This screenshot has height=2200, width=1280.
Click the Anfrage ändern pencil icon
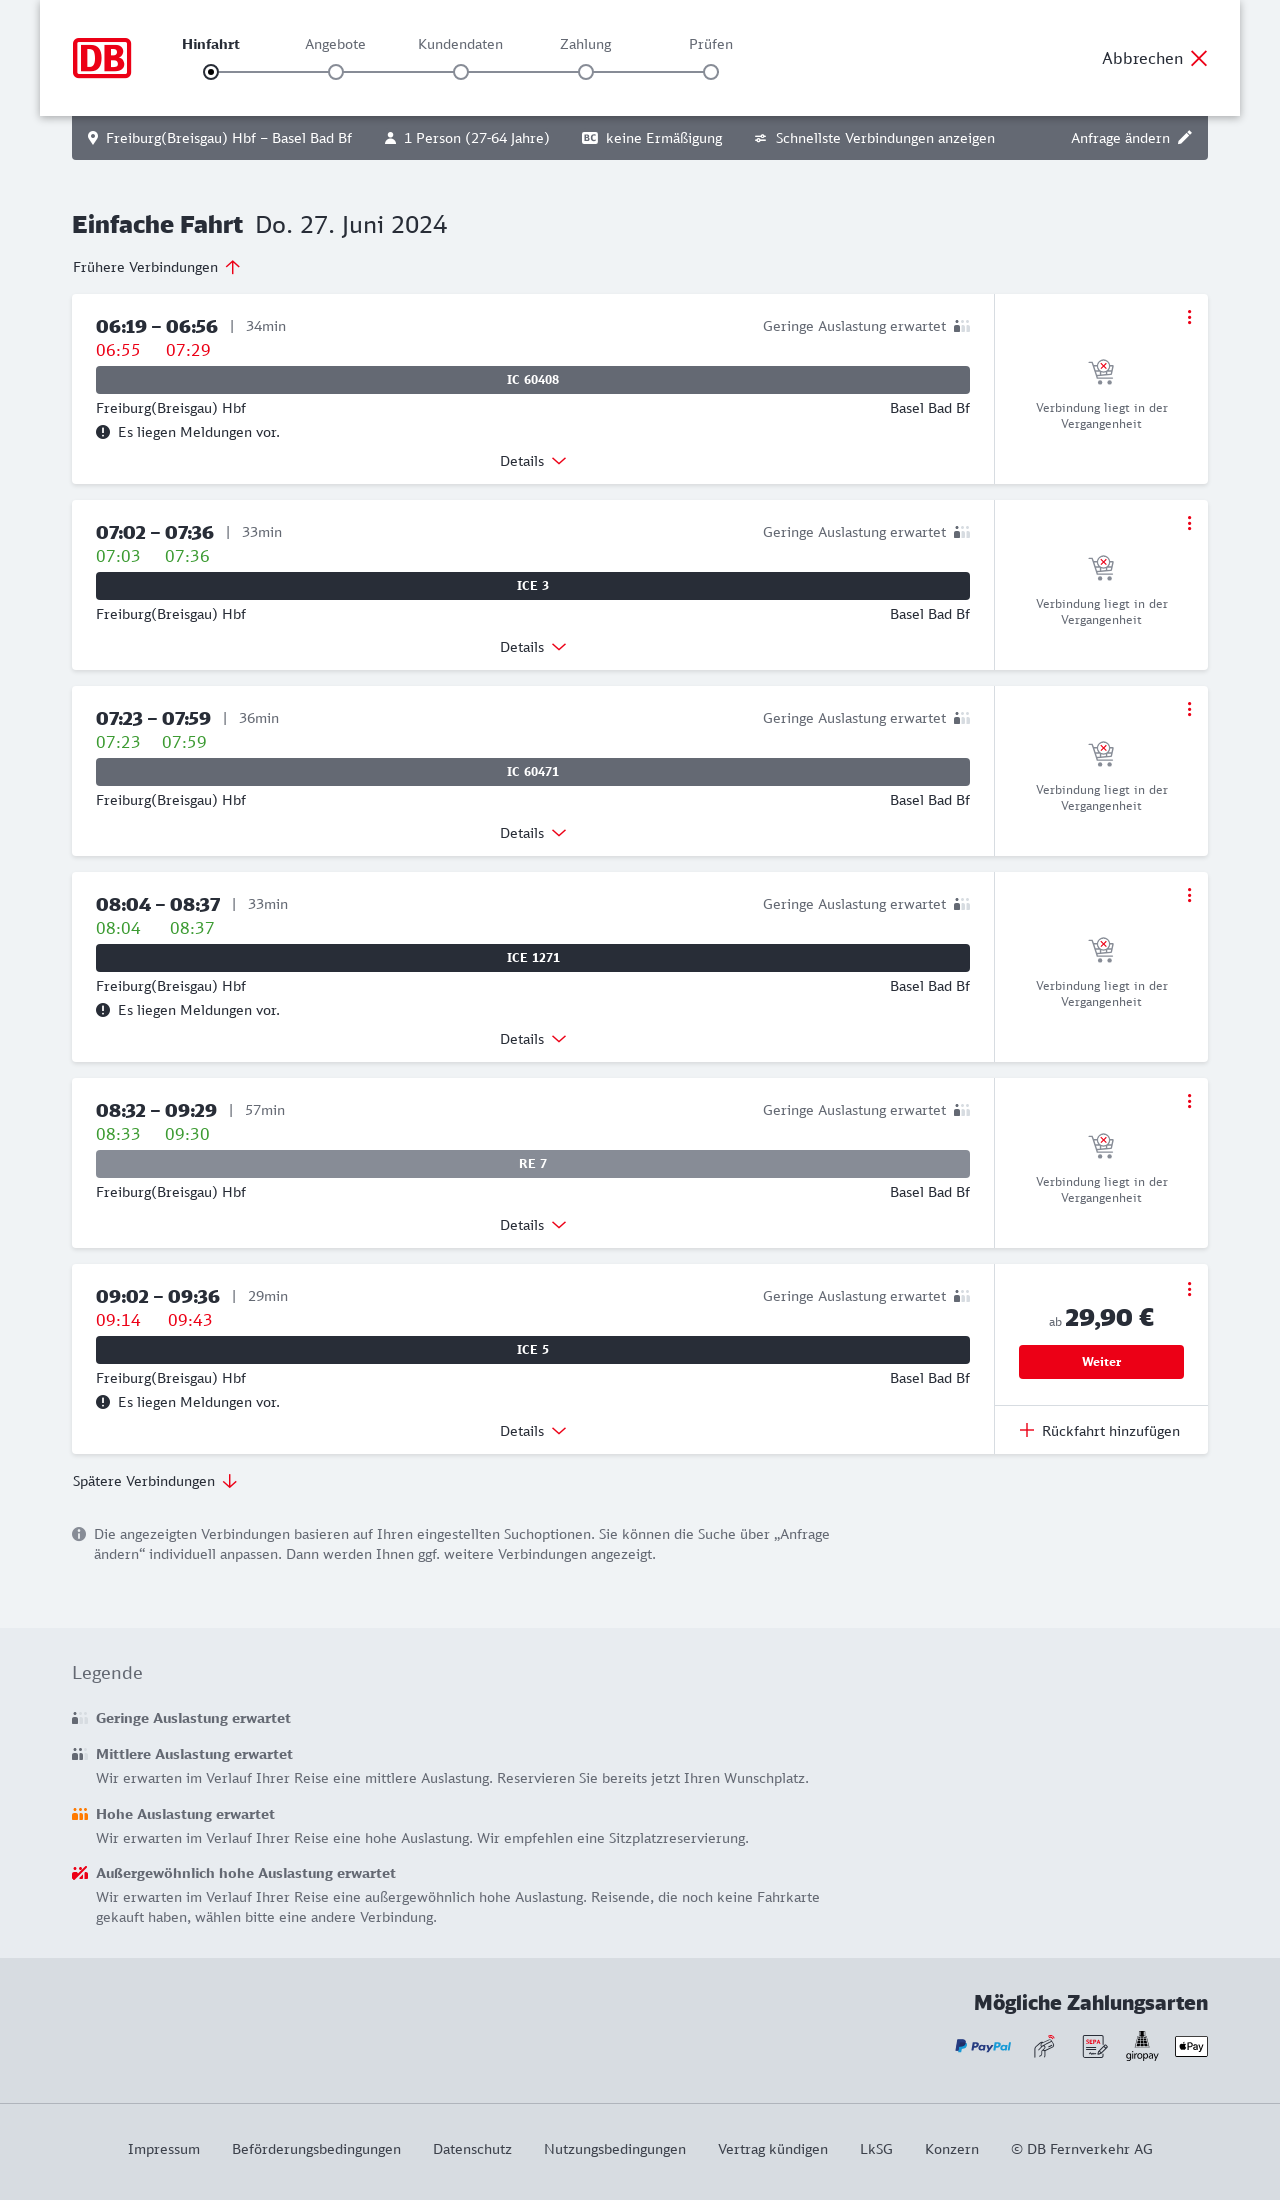(x=1185, y=138)
